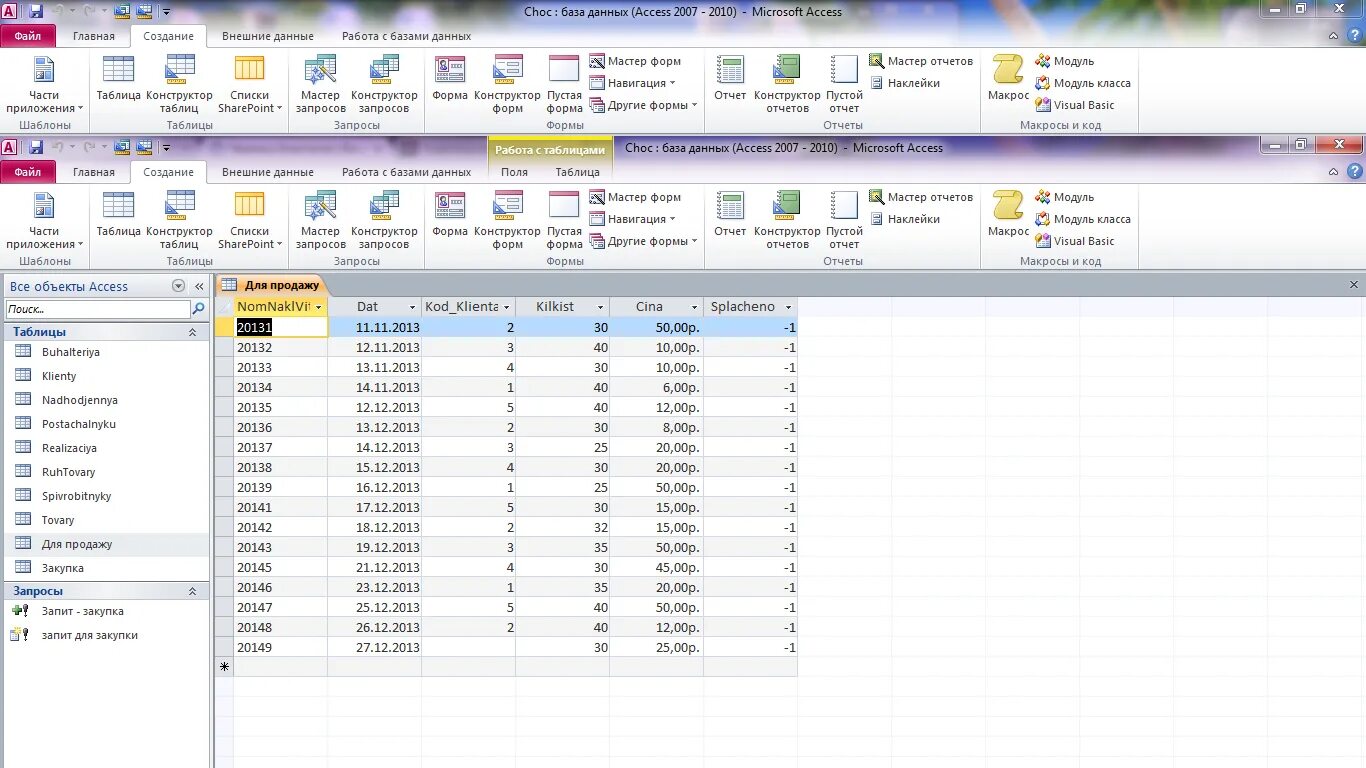Click Save icon in front window title bar
This screenshot has width=1366, height=768.
[x=36, y=147]
